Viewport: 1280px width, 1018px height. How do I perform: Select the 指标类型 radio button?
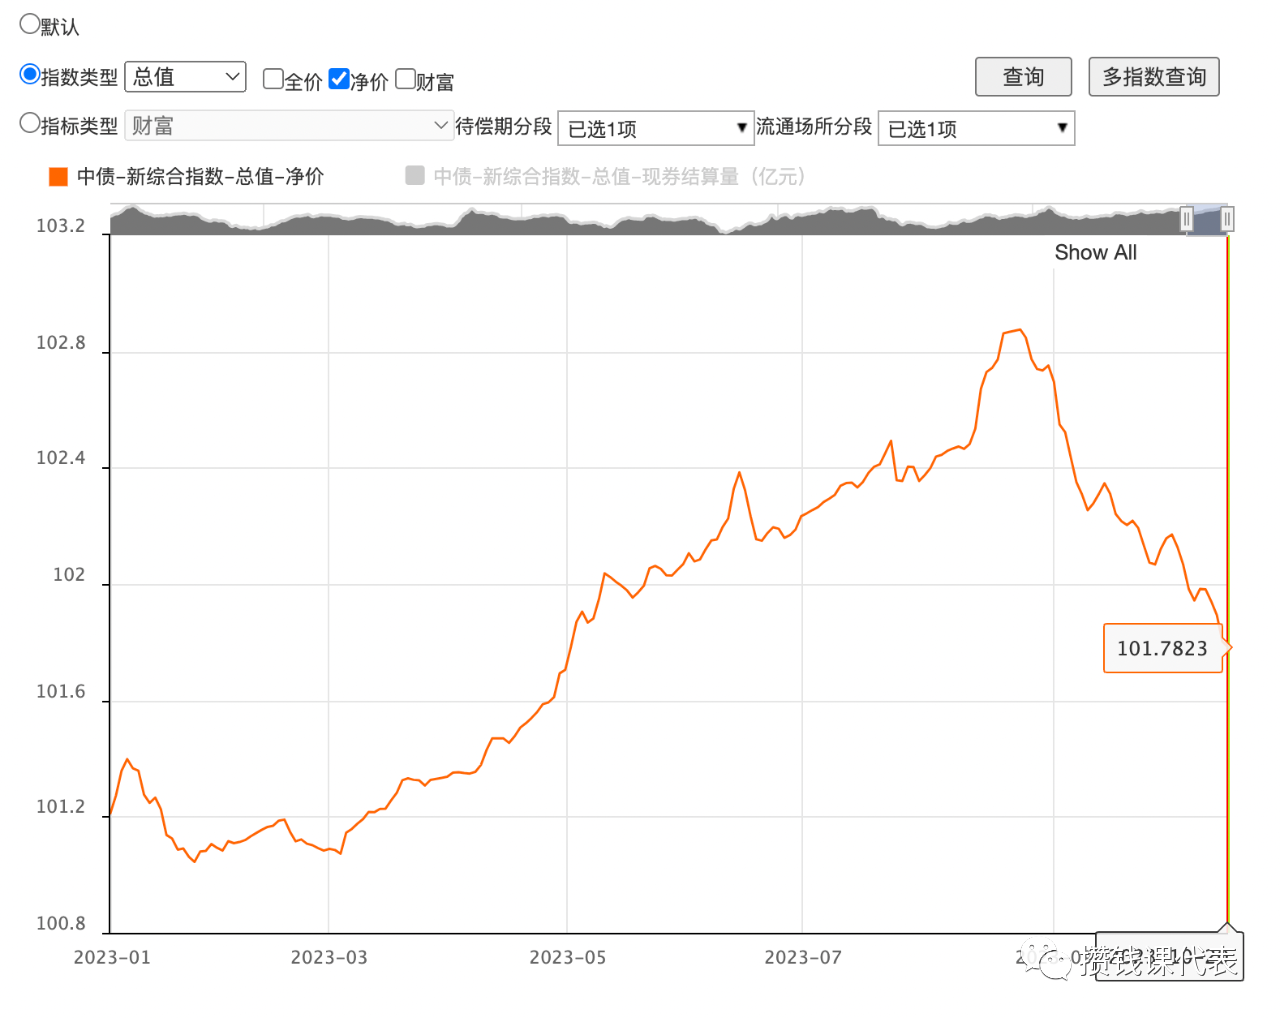[x=30, y=124]
